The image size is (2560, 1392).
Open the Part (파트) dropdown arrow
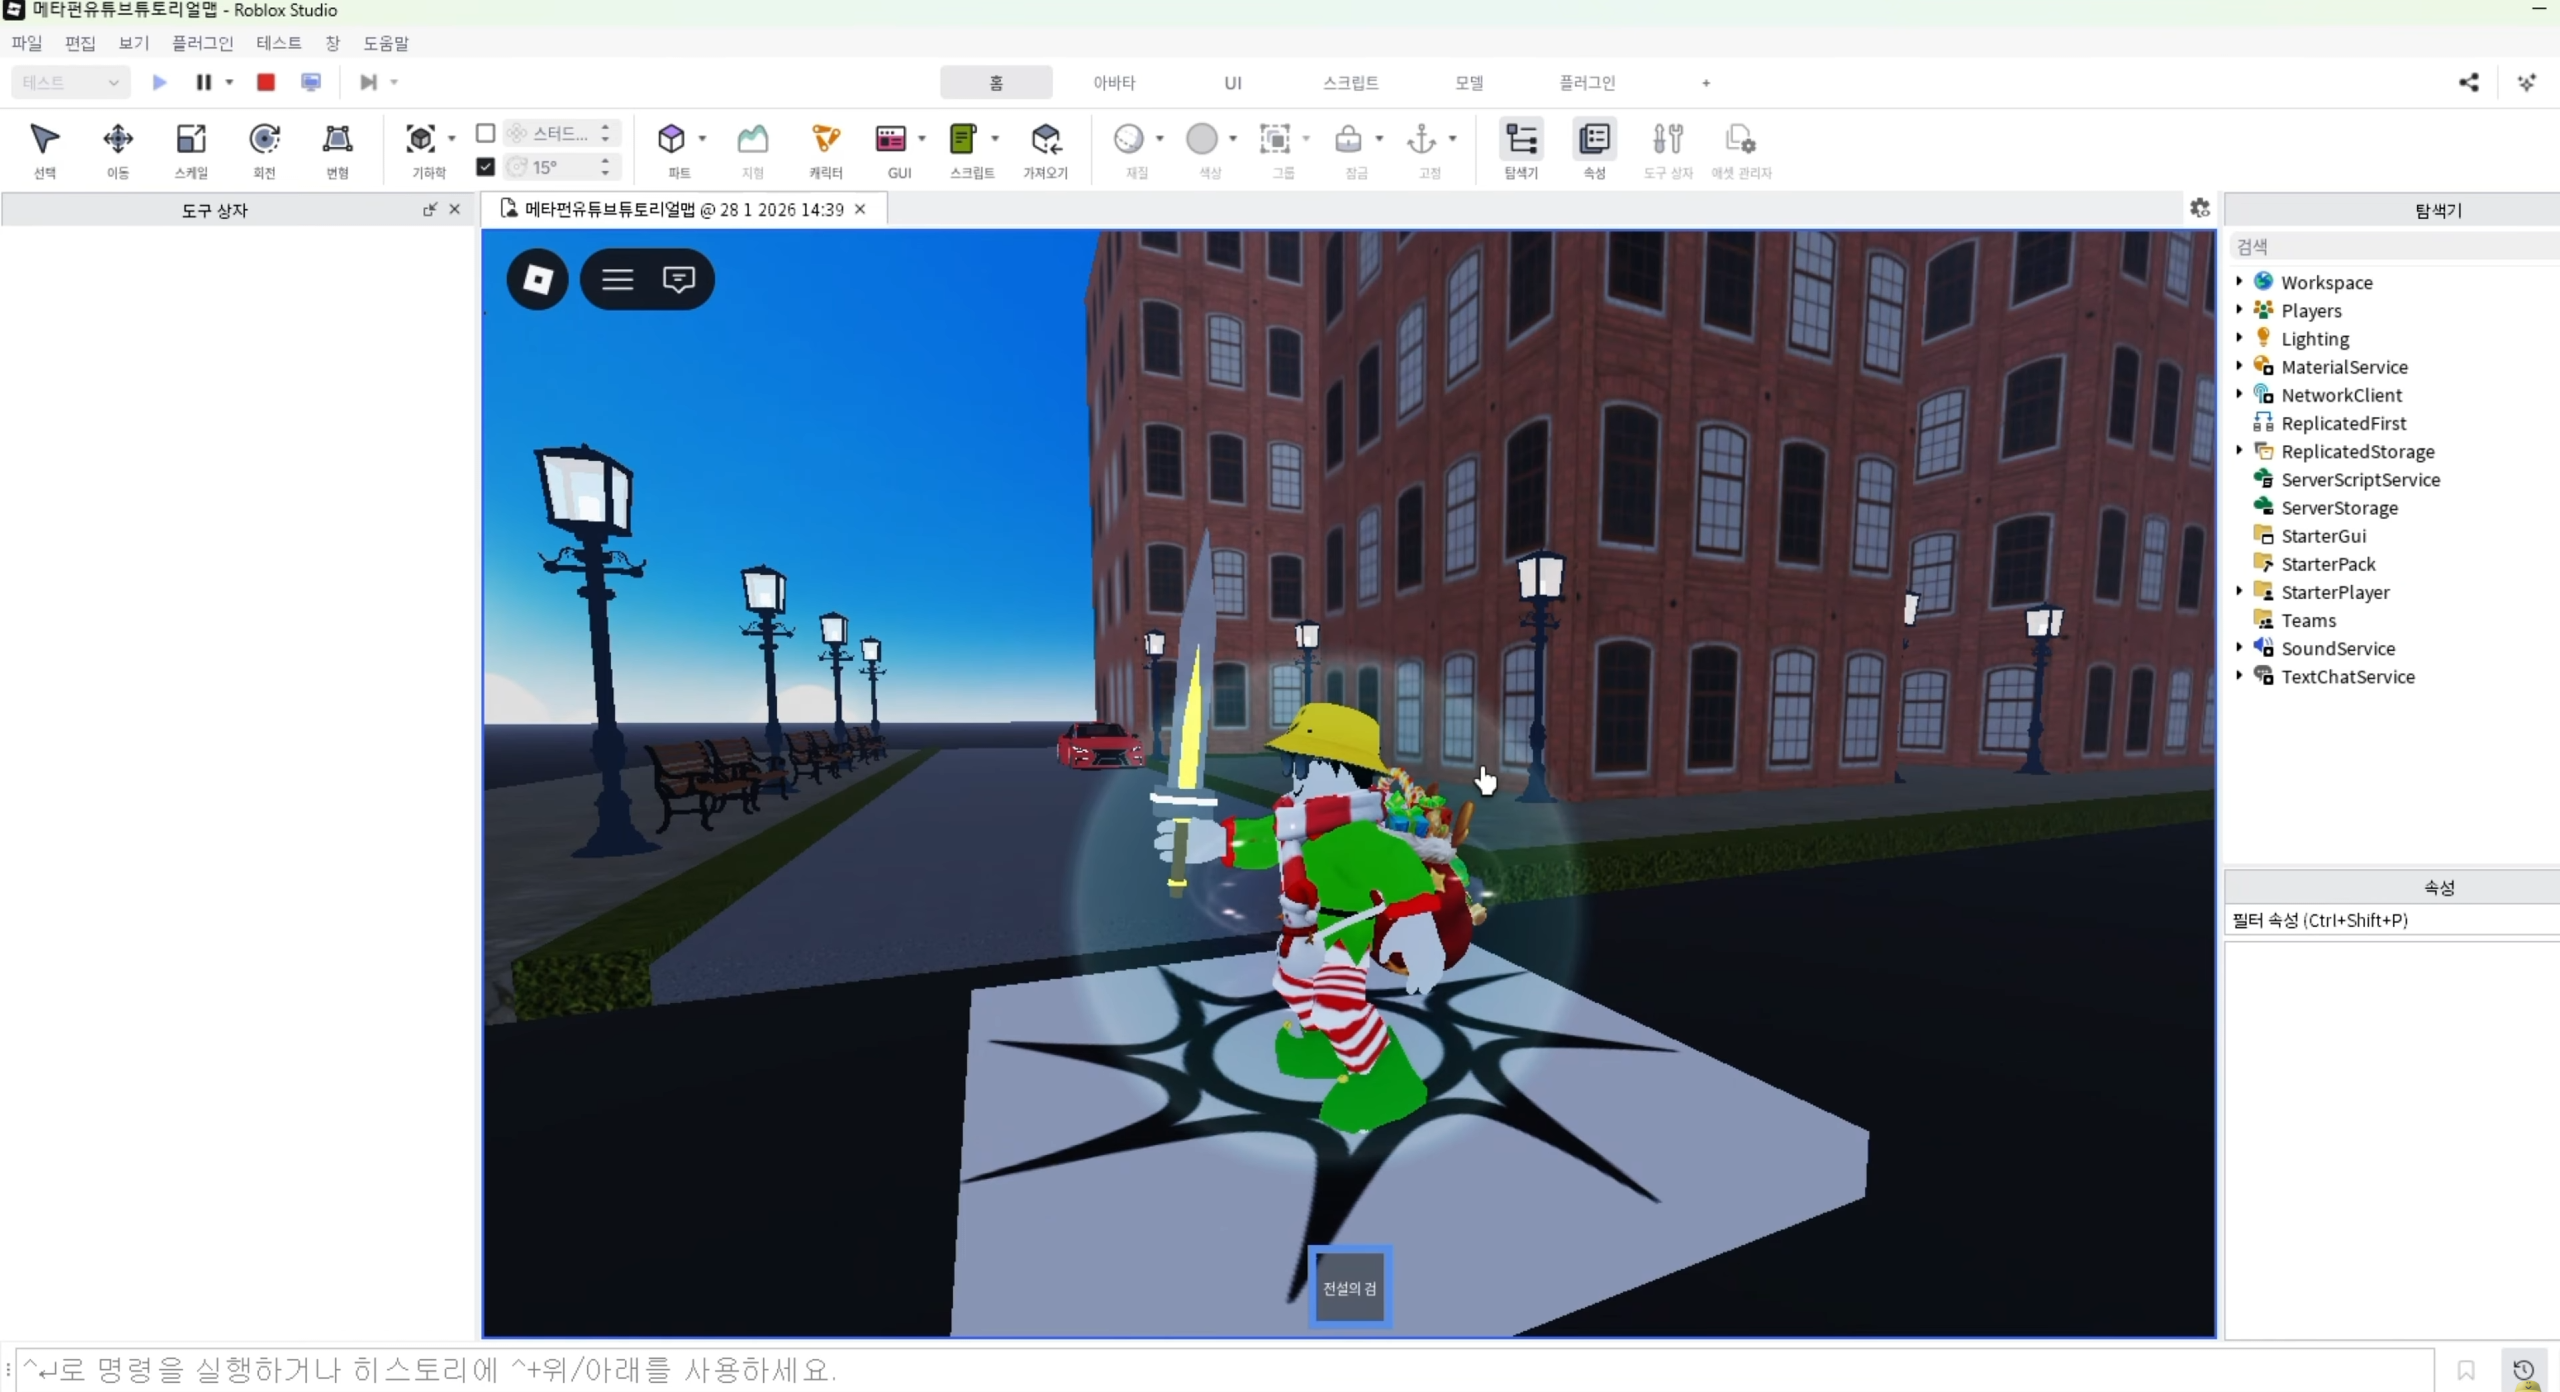tap(702, 139)
